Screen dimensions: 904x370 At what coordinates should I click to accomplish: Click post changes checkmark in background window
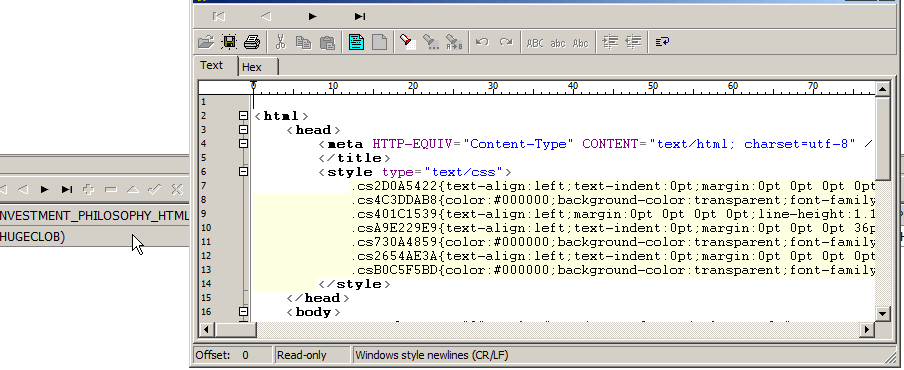(x=155, y=189)
